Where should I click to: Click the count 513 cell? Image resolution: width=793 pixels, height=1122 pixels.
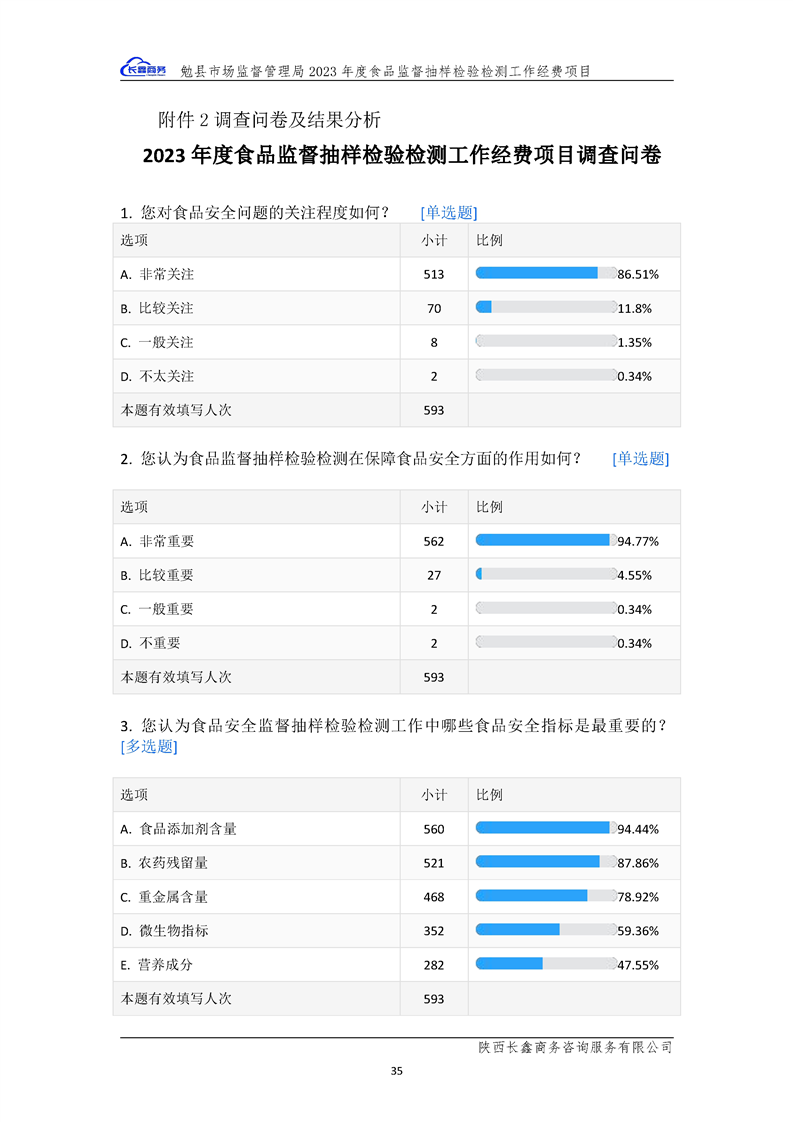pos(434,274)
